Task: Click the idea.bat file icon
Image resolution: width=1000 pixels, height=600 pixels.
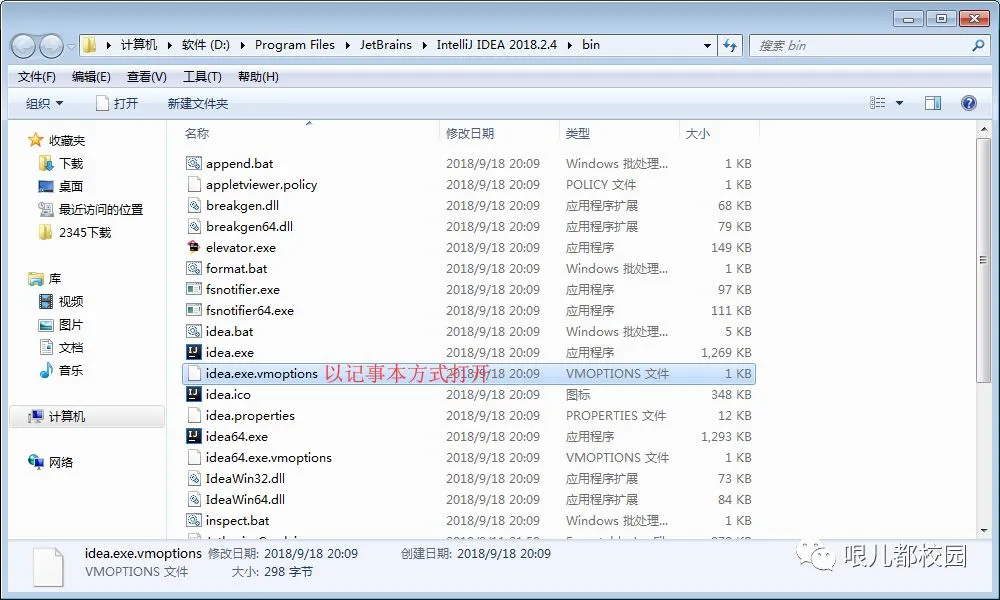Action: pyautogui.click(x=194, y=332)
